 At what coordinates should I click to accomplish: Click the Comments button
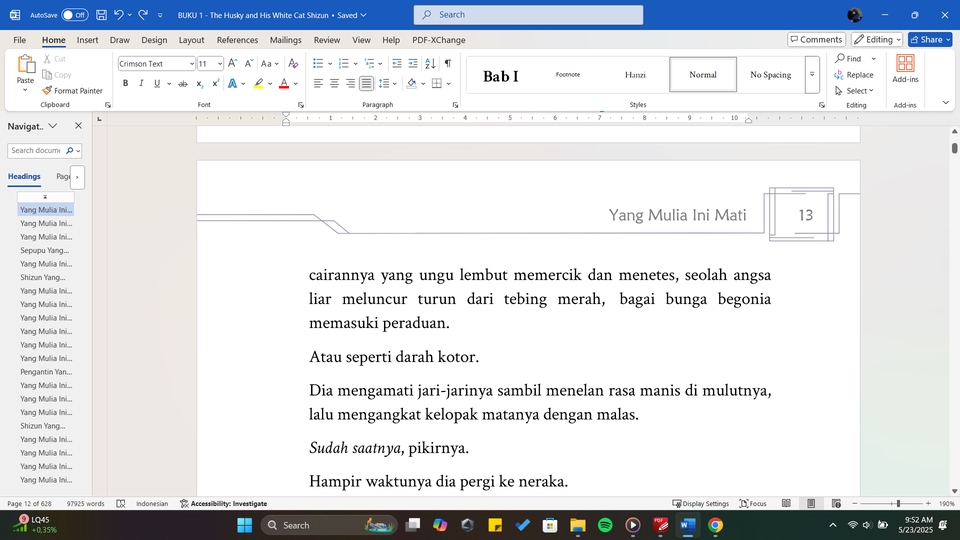816,40
